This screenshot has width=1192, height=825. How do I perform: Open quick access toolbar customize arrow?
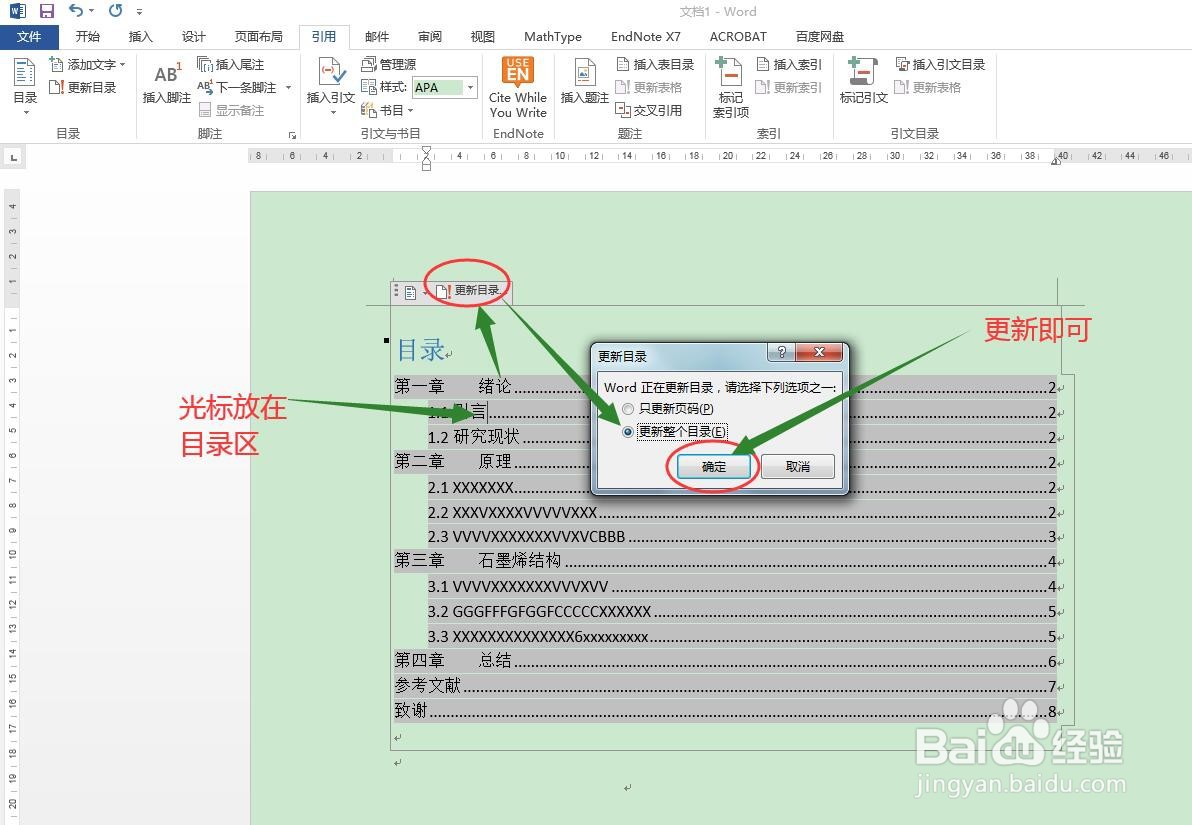[x=139, y=11]
